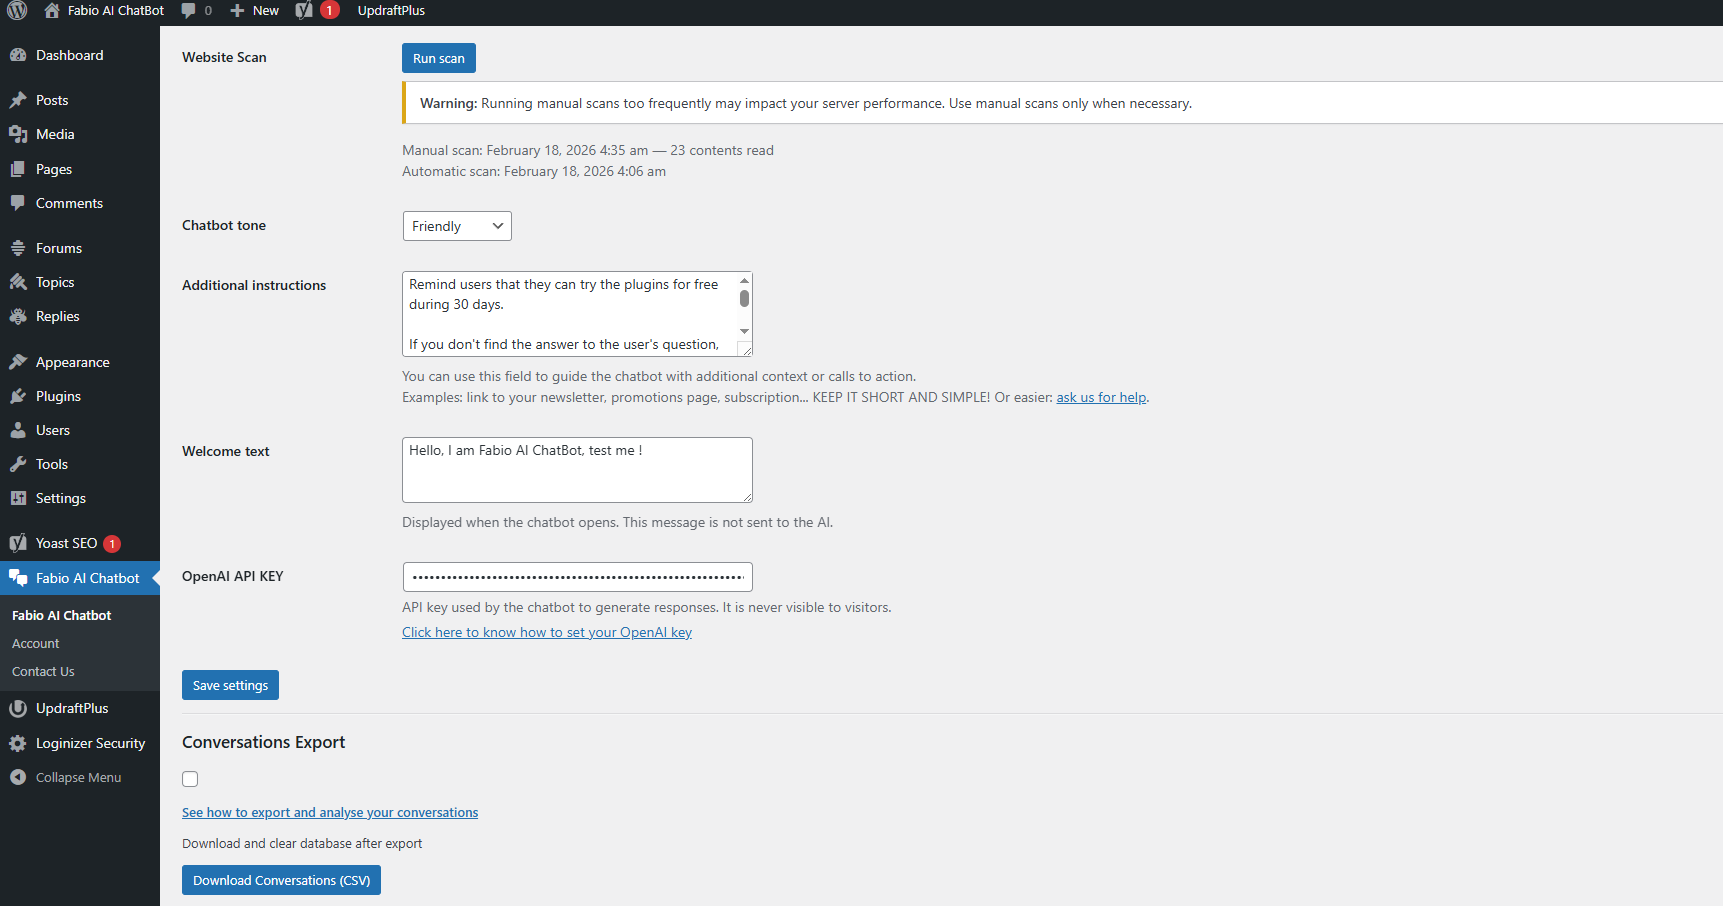Screen dimensions: 1723x906
Task: Open the Comments bubble in the admin bar
Action: click(189, 11)
